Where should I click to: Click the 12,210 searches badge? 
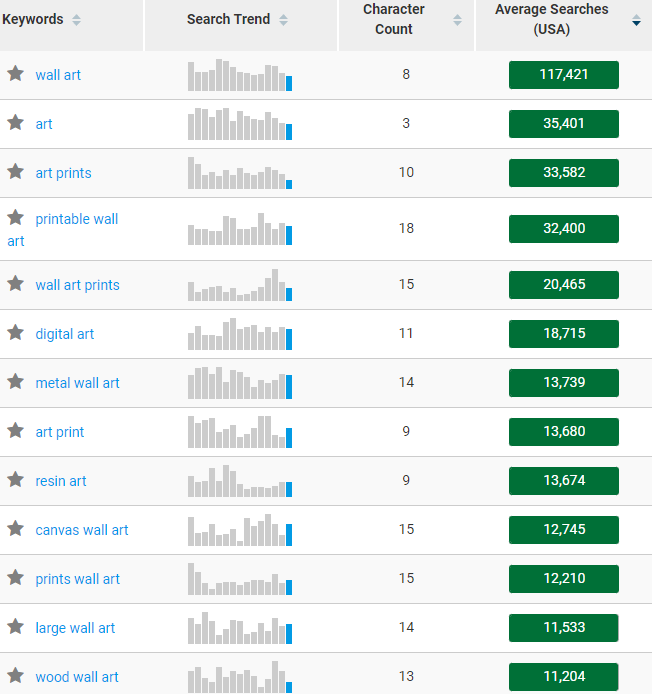point(564,578)
